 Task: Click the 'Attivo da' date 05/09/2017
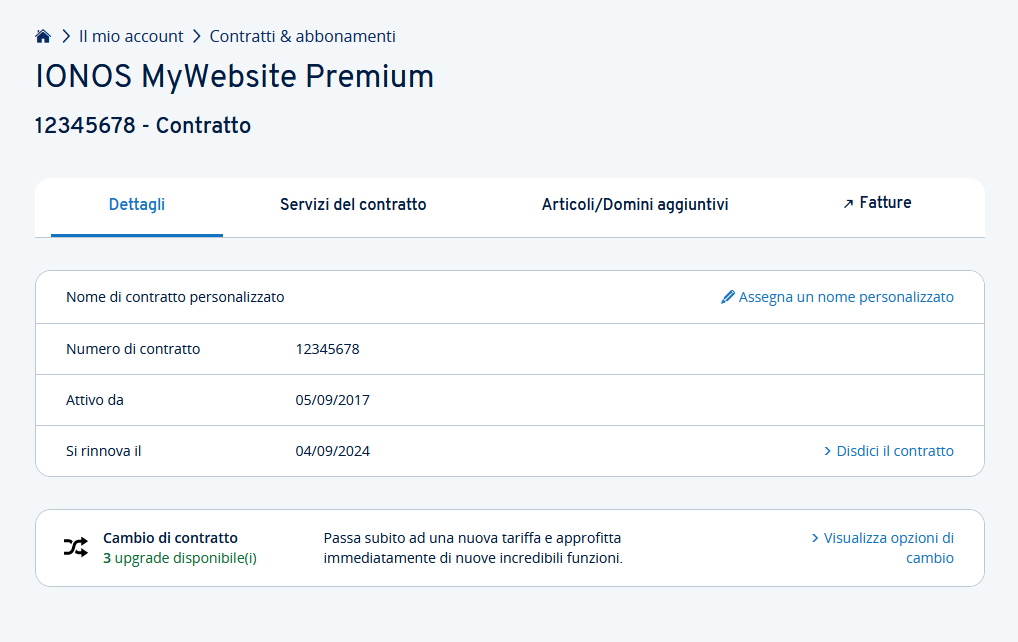pyautogui.click(x=332, y=400)
